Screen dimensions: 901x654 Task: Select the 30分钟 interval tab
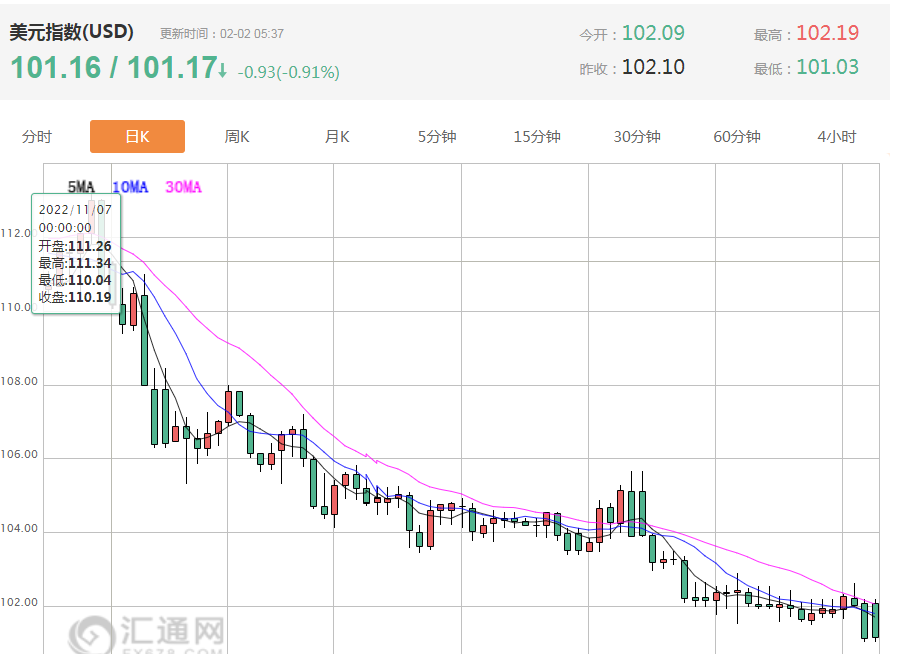(637, 137)
